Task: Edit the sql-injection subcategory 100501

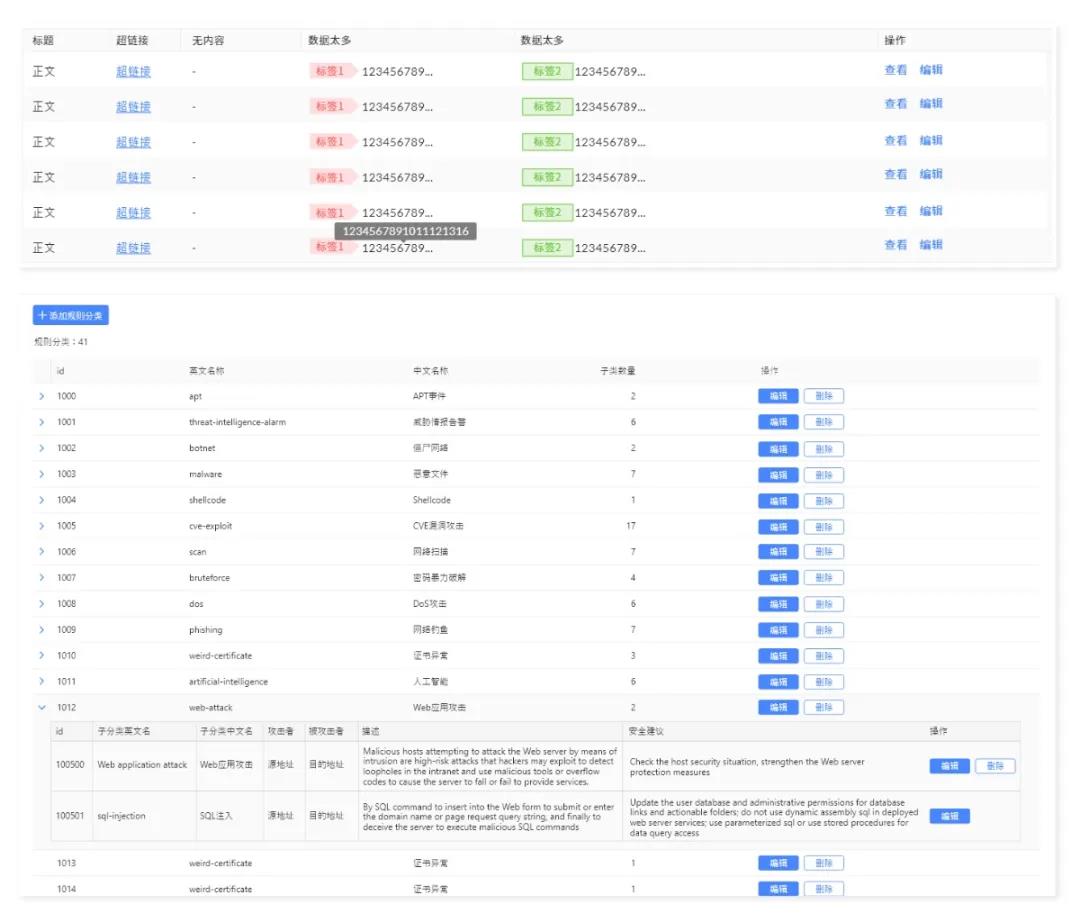Action: [949, 816]
